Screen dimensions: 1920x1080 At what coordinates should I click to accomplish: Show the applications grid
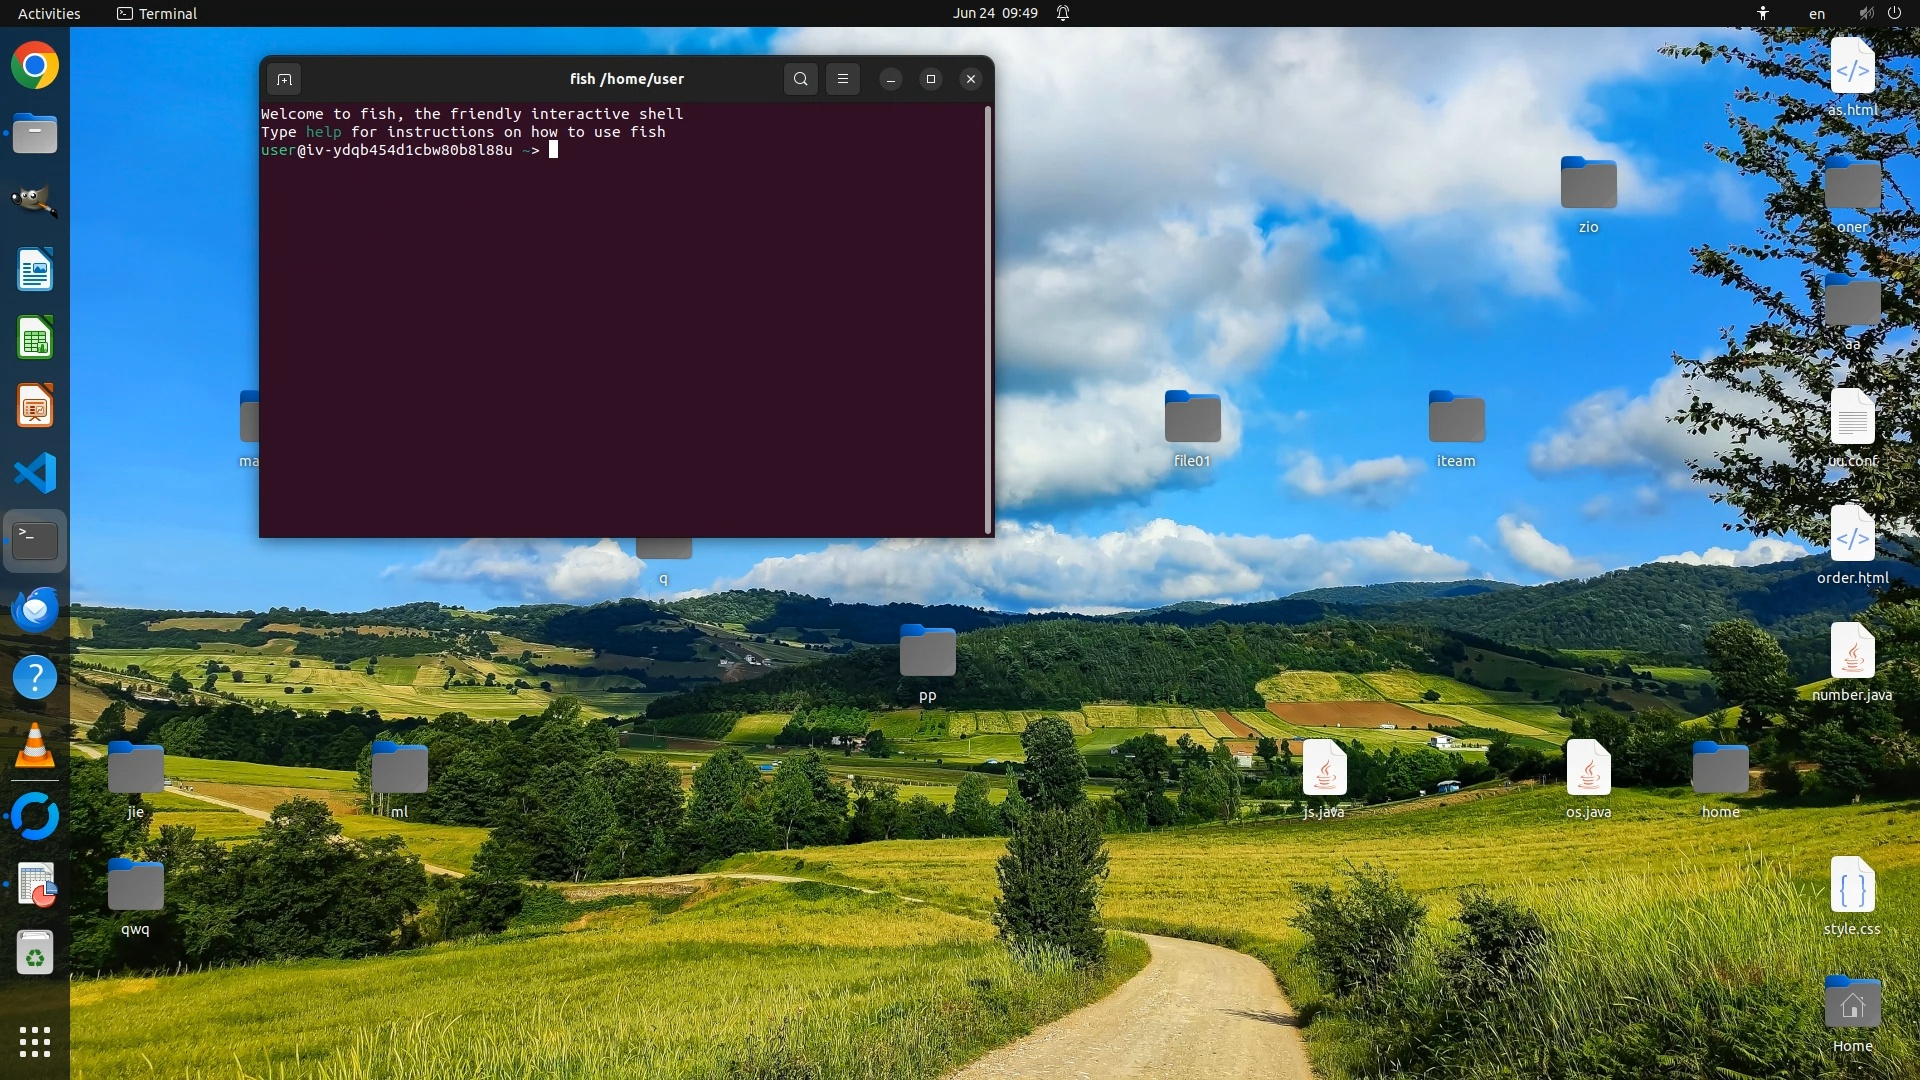pos(35,1042)
